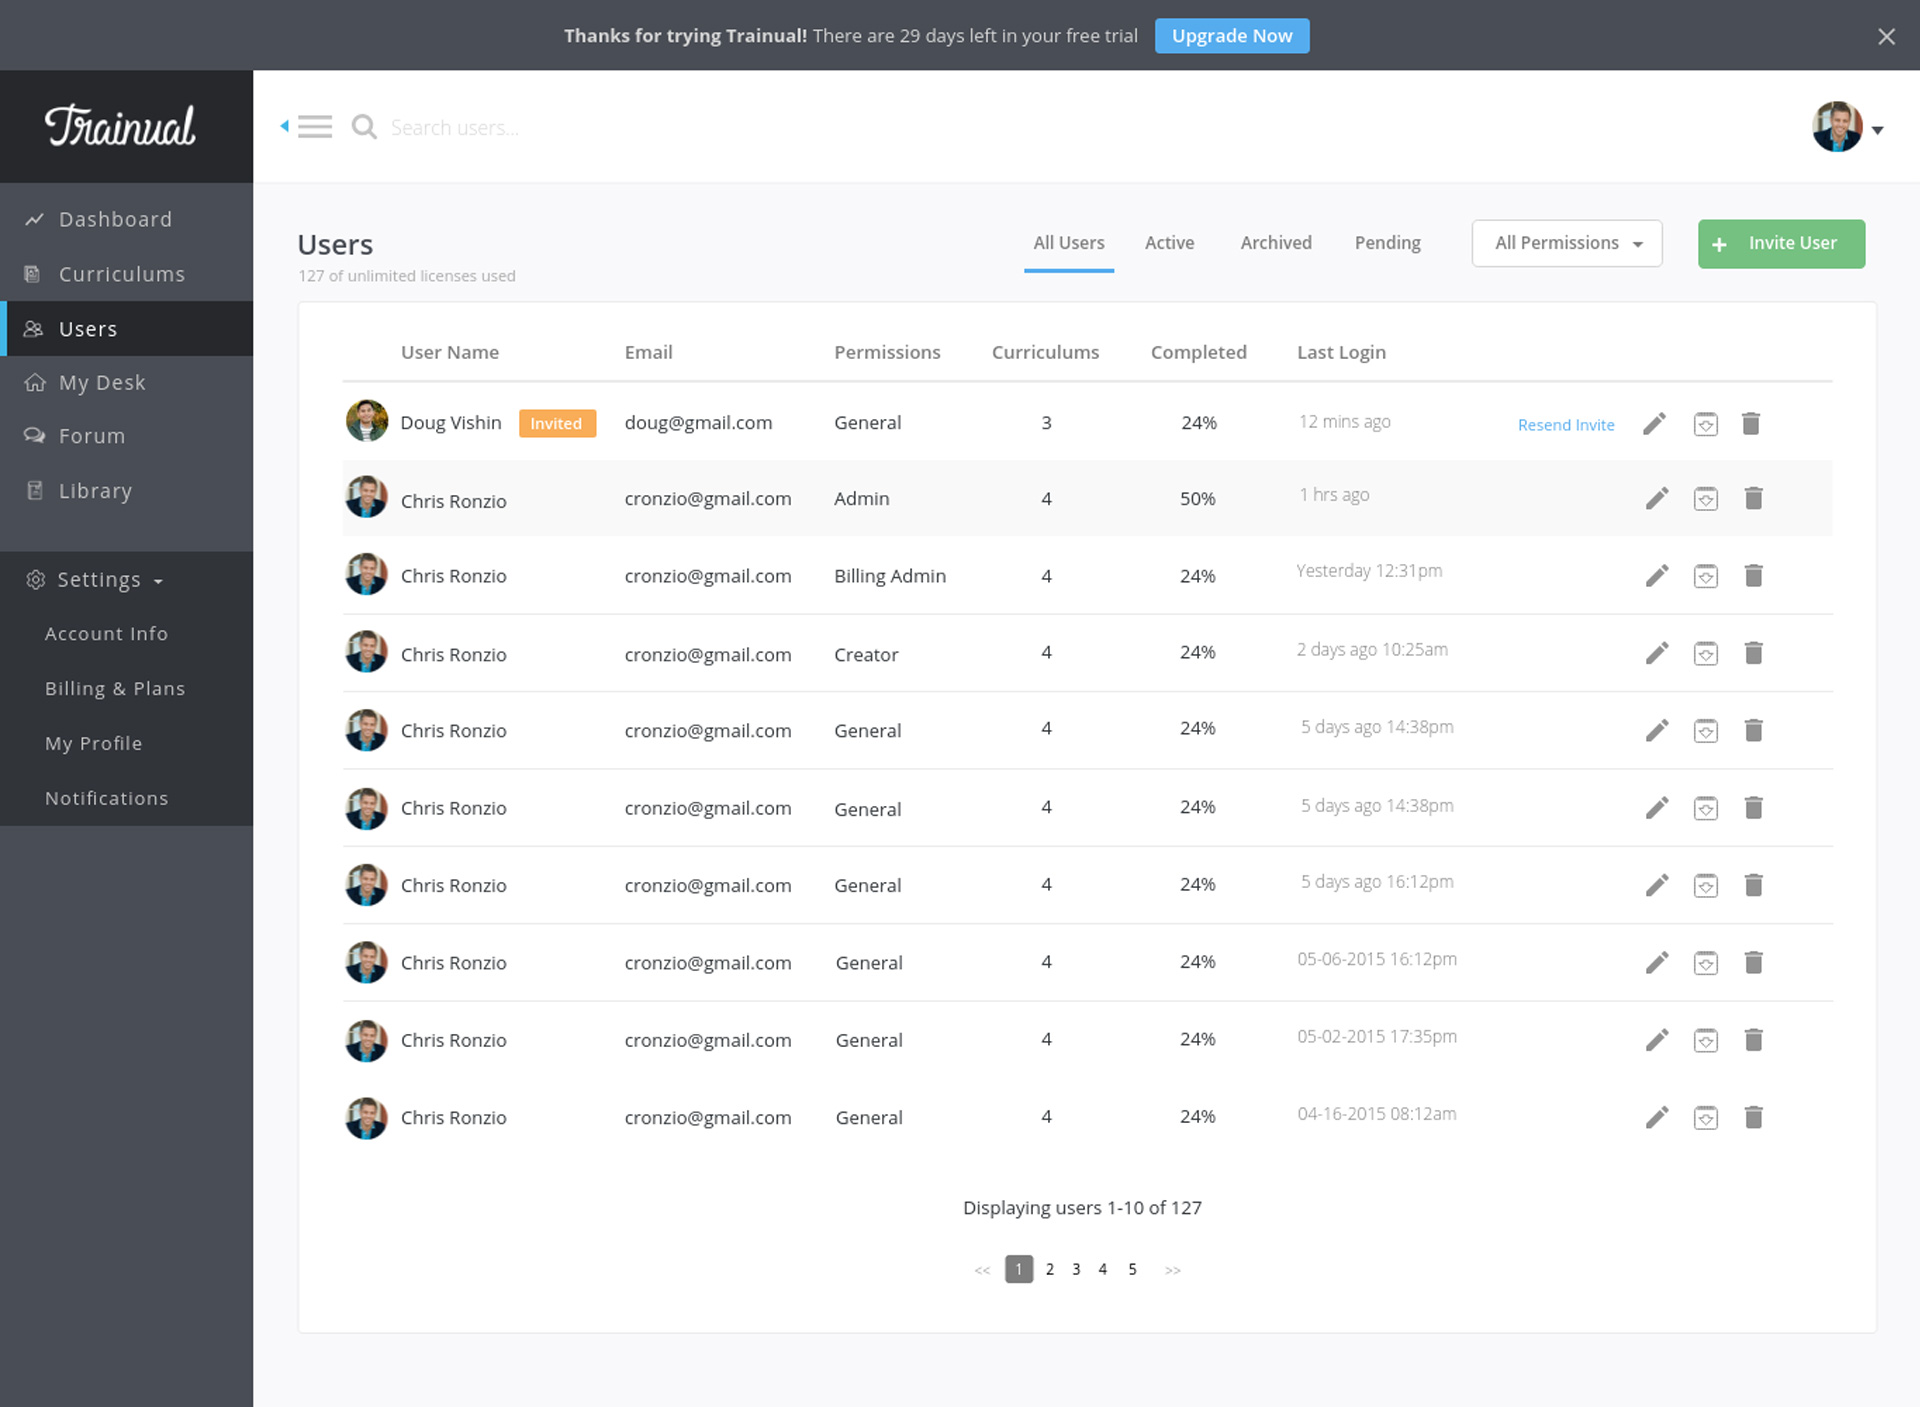Screen dimensions: 1920x1407
Task: Edit the Creator permission user
Action: coord(1657,653)
